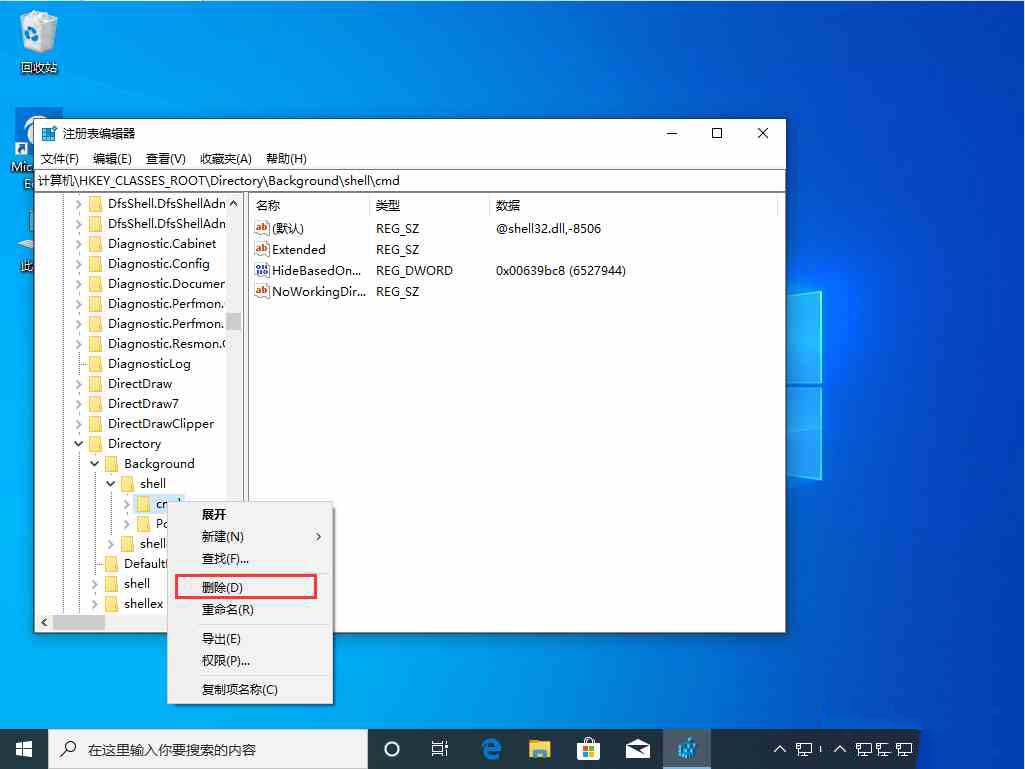Click the 数据 column header
1025x769 pixels.
633,206
